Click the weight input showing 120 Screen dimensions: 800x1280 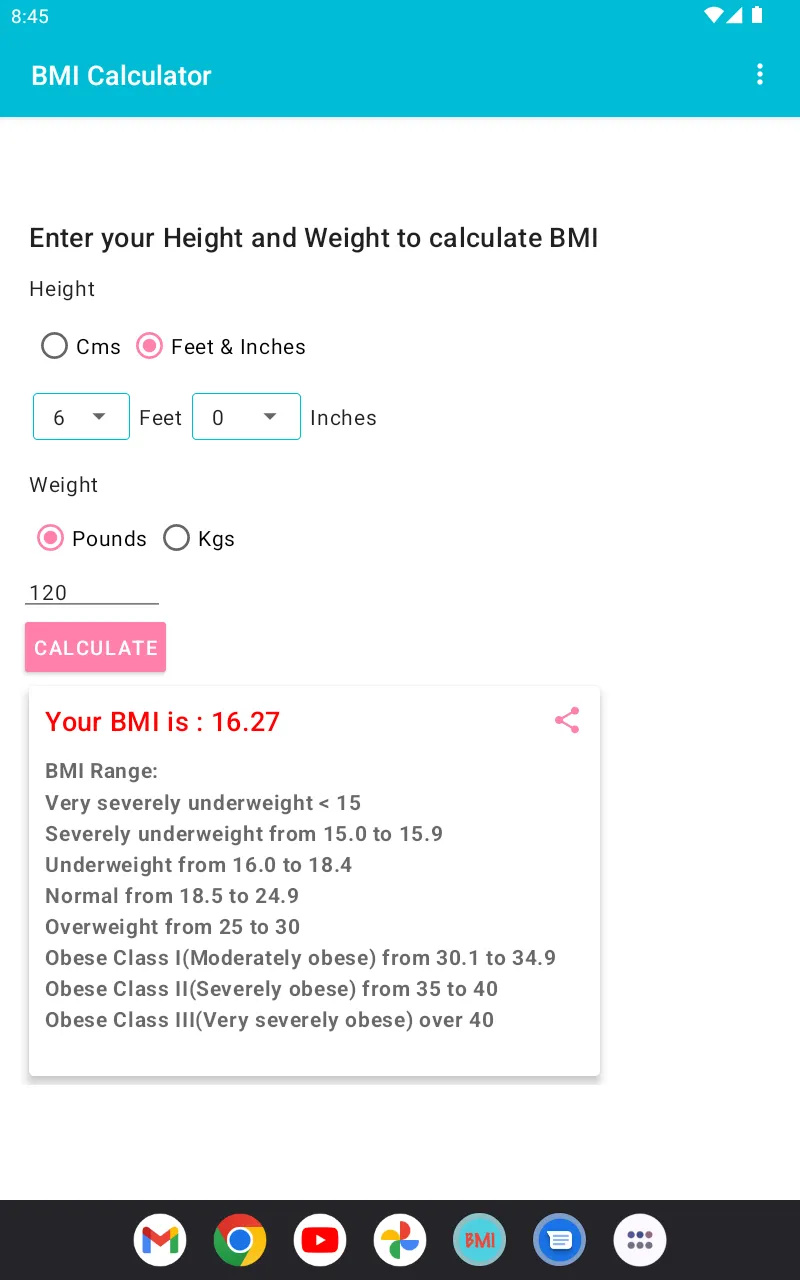coord(90,592)
